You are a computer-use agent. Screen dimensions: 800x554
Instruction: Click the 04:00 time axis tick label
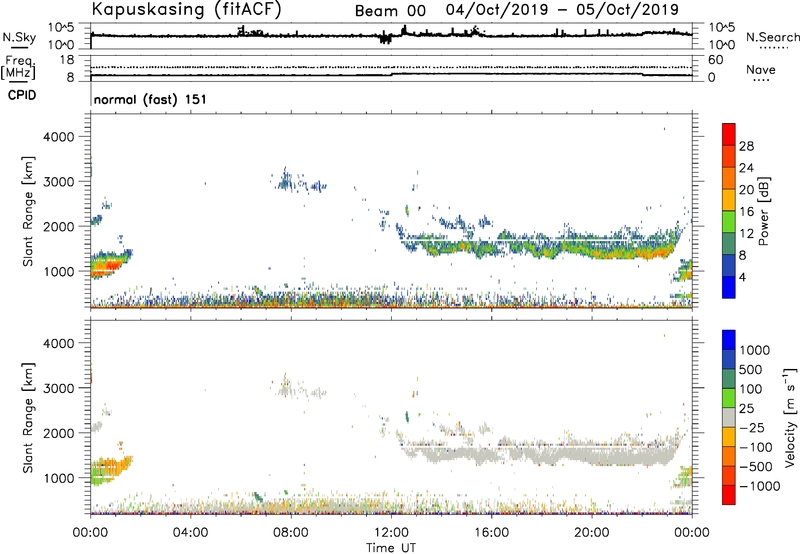coord(190,533)
